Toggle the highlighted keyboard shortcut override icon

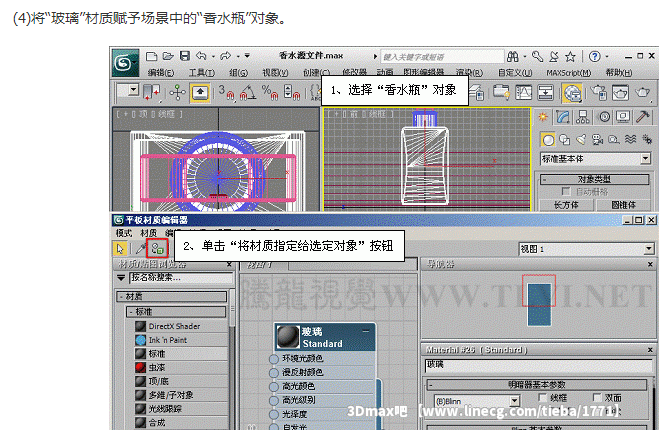pyautogui.click(x=200, y=92)
